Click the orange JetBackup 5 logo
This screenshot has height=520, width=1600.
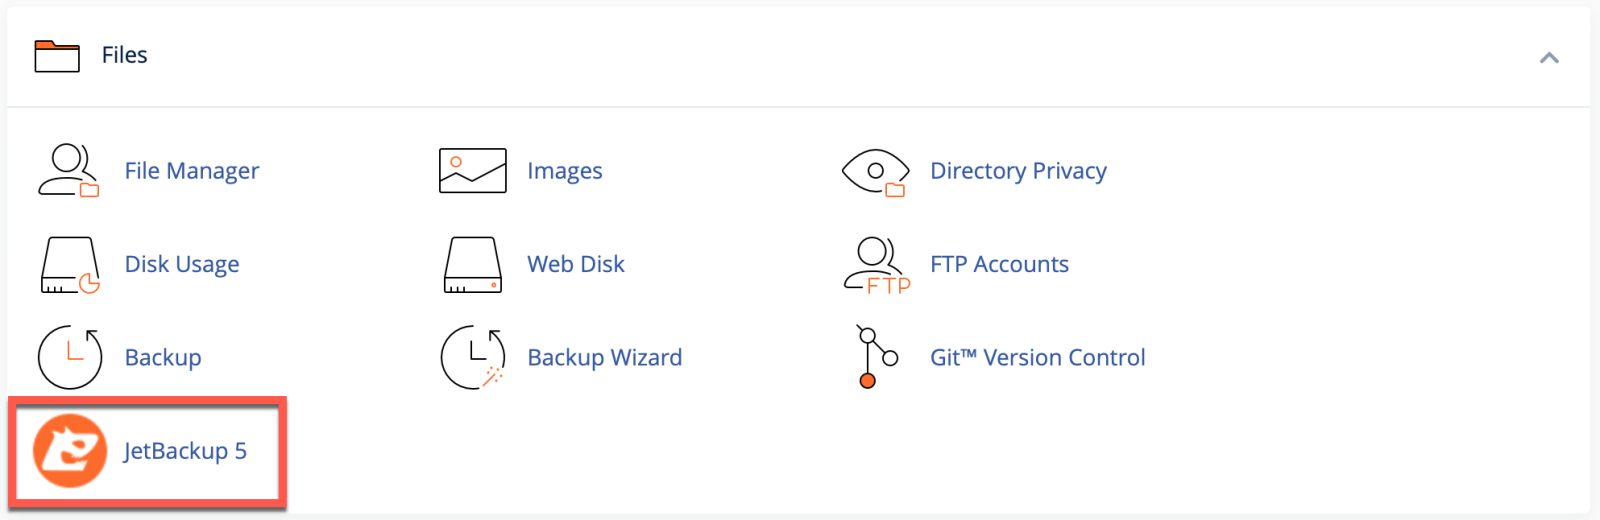point(69,451)
